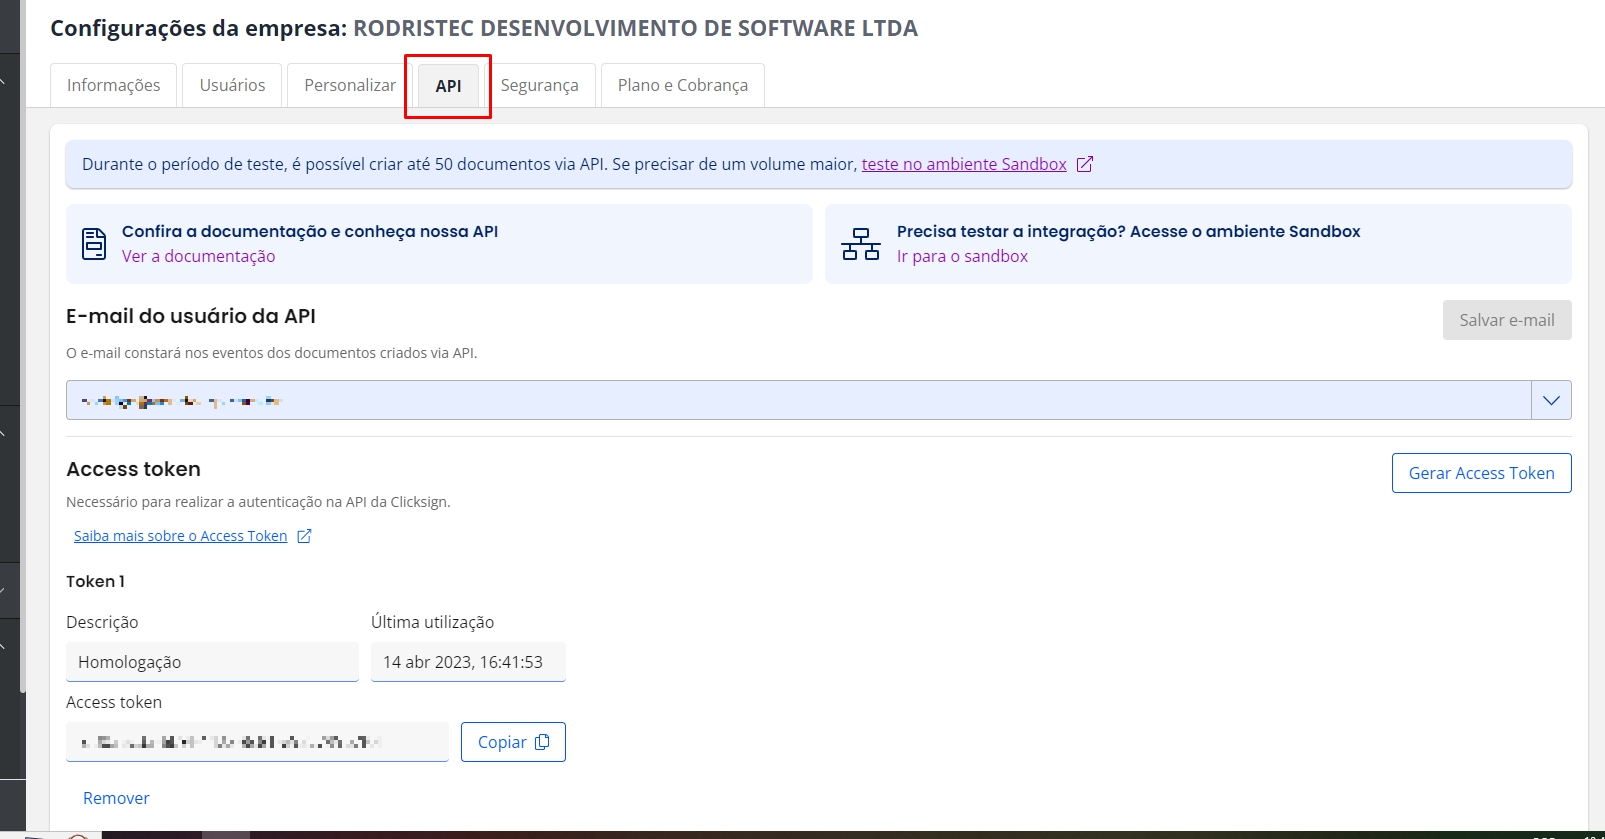Open the Segurança tab
1605x839 pixels.
click(539, 85)
